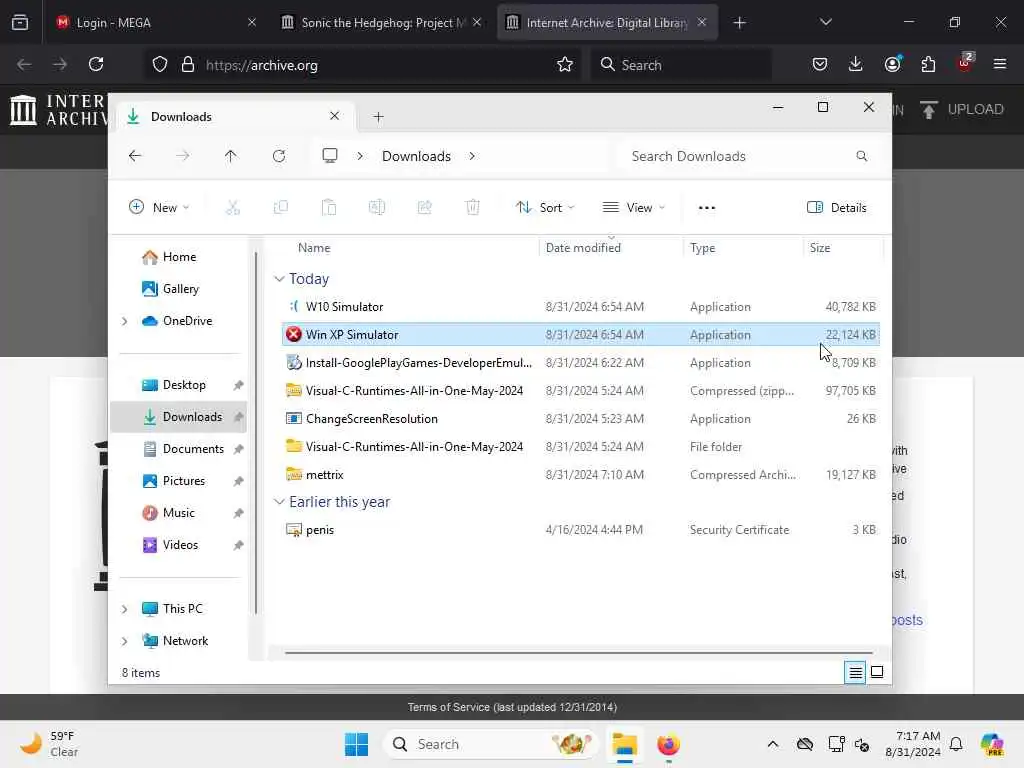Switch to details list view icon
This screenshot has height=768, width=1024.
pyautogui.click(x=855, y=672)
